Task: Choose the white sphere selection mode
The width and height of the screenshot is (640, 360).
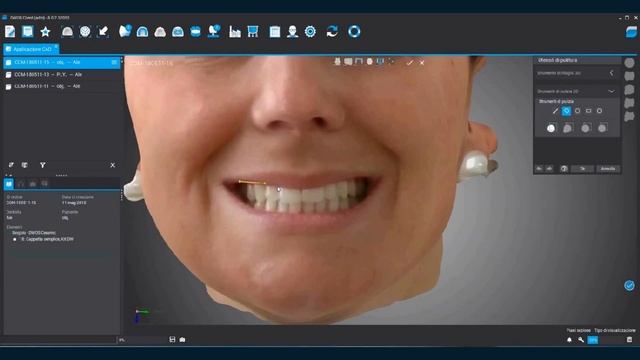Action: pyautogui.click(x=551, y=128)
